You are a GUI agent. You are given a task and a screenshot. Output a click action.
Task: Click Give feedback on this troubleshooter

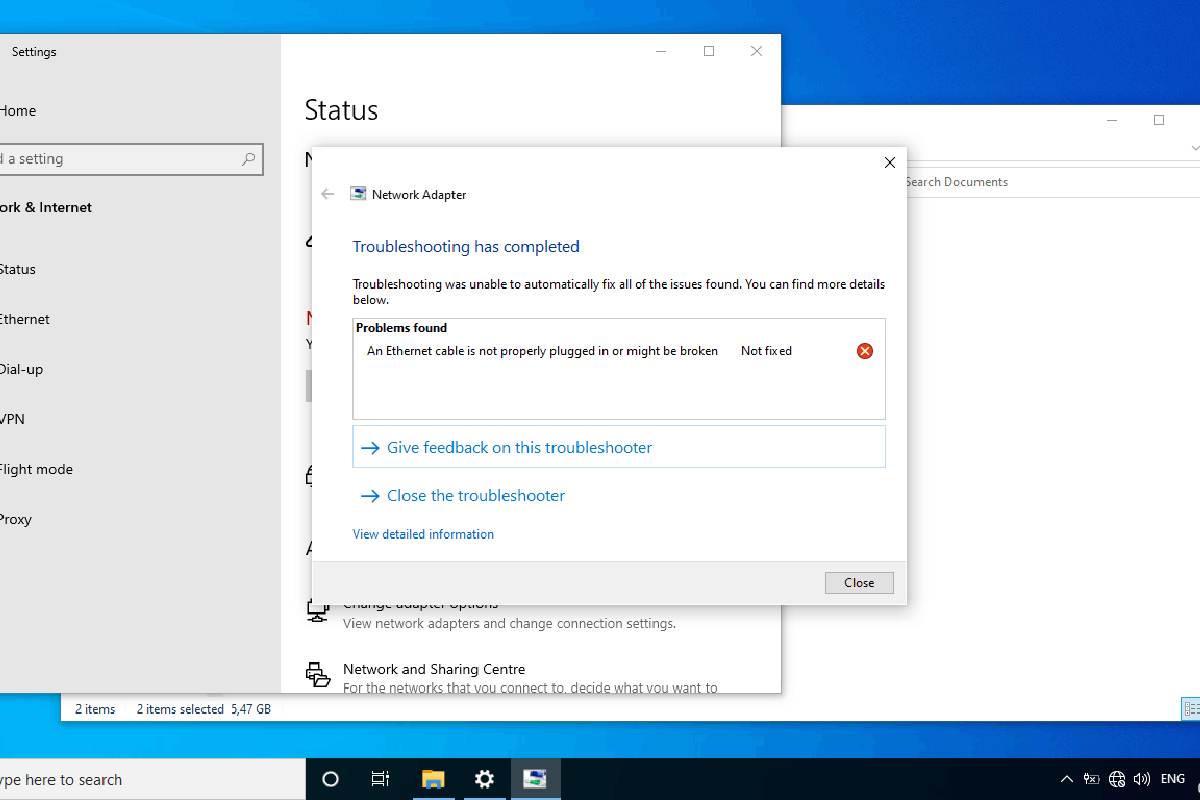coord(519,447)
